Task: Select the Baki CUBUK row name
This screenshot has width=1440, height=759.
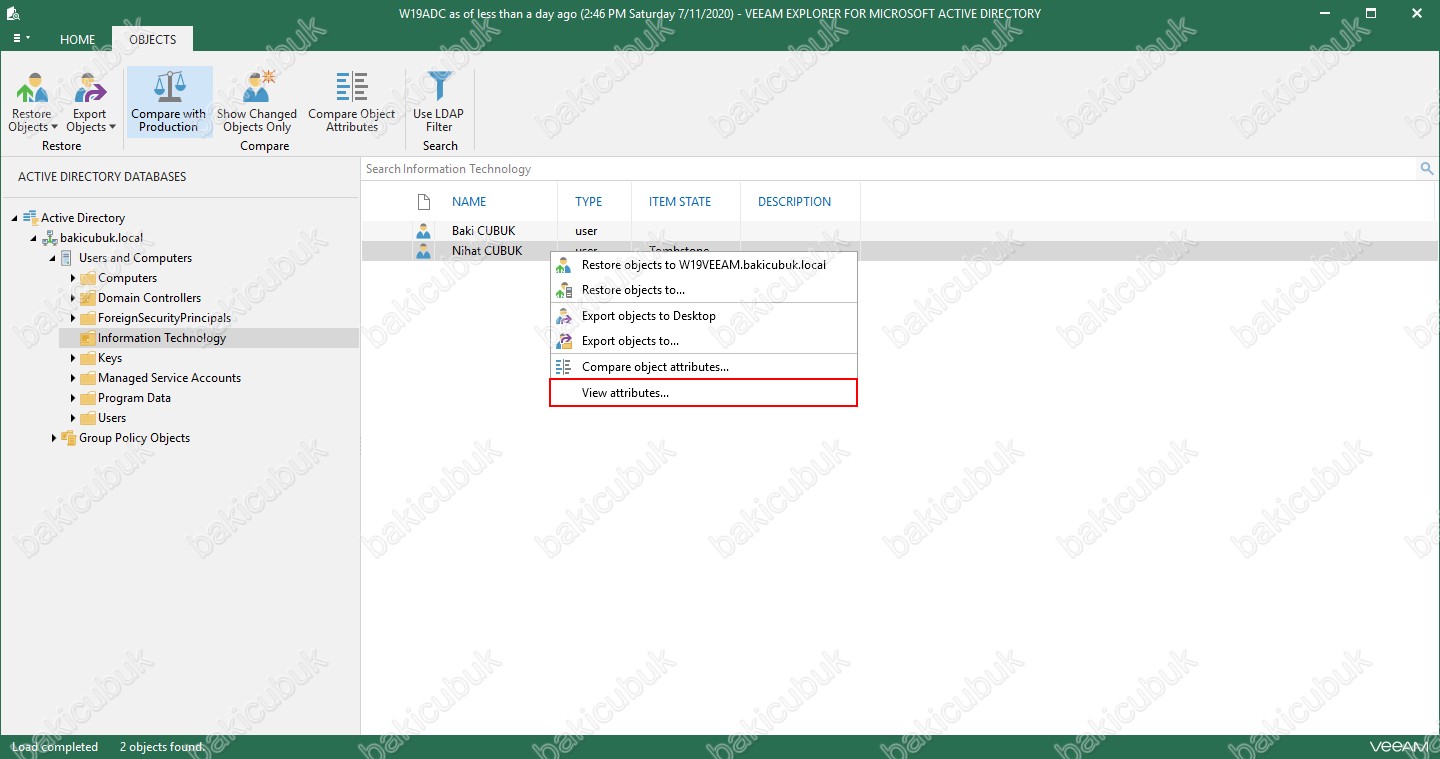Action: (483, 231)
